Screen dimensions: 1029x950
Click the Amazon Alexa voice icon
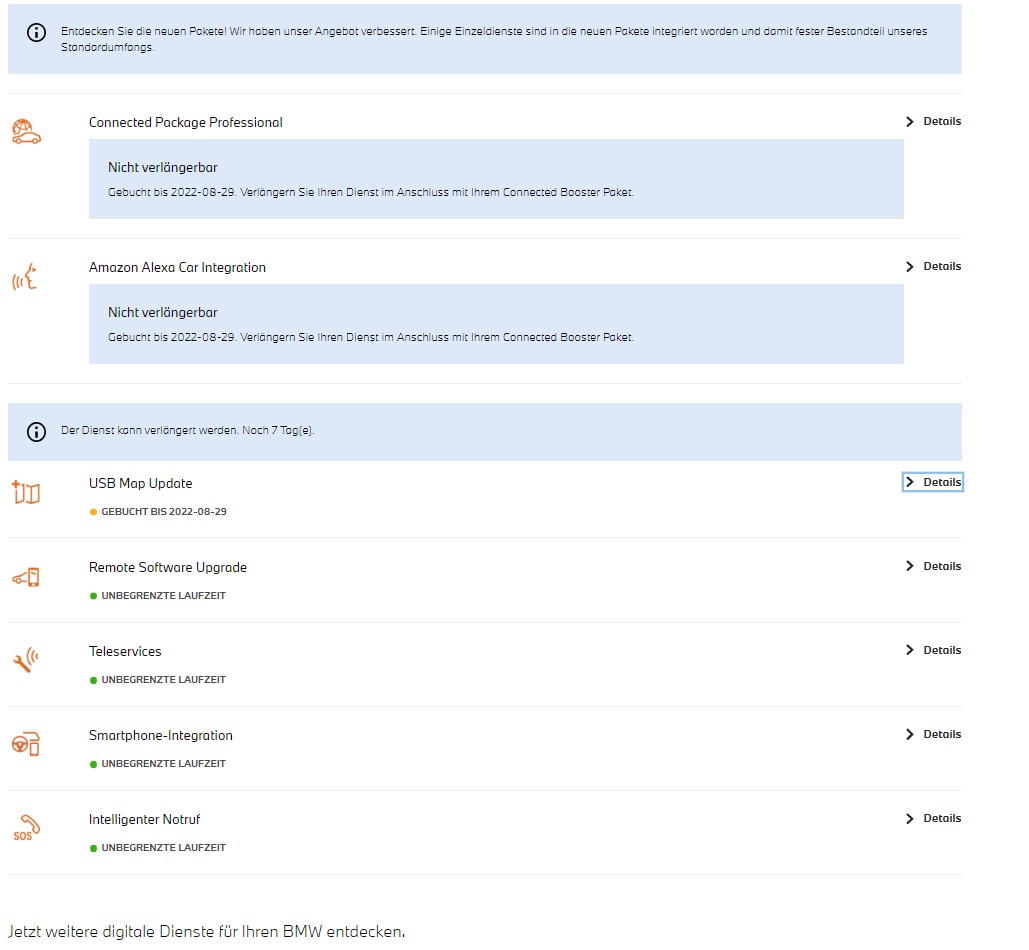click(25, 277)
